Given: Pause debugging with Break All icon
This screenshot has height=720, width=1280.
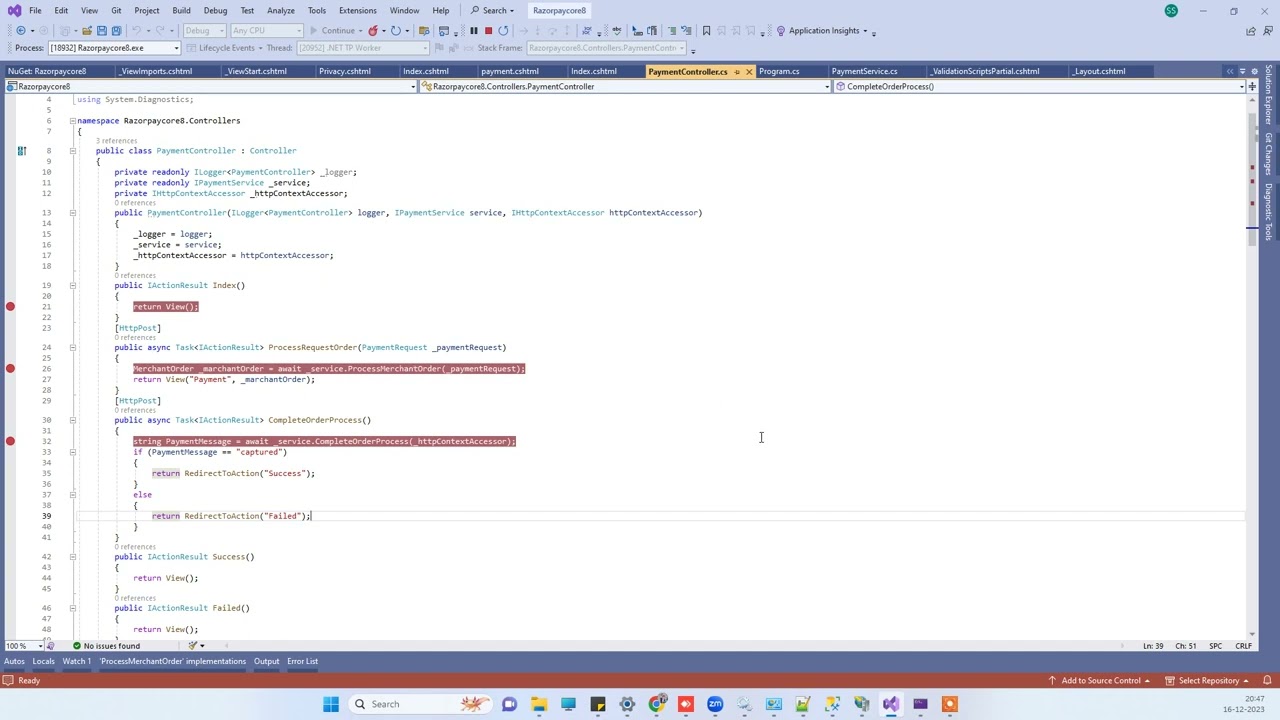Looking at the screenshot, I should pos(474,31).
